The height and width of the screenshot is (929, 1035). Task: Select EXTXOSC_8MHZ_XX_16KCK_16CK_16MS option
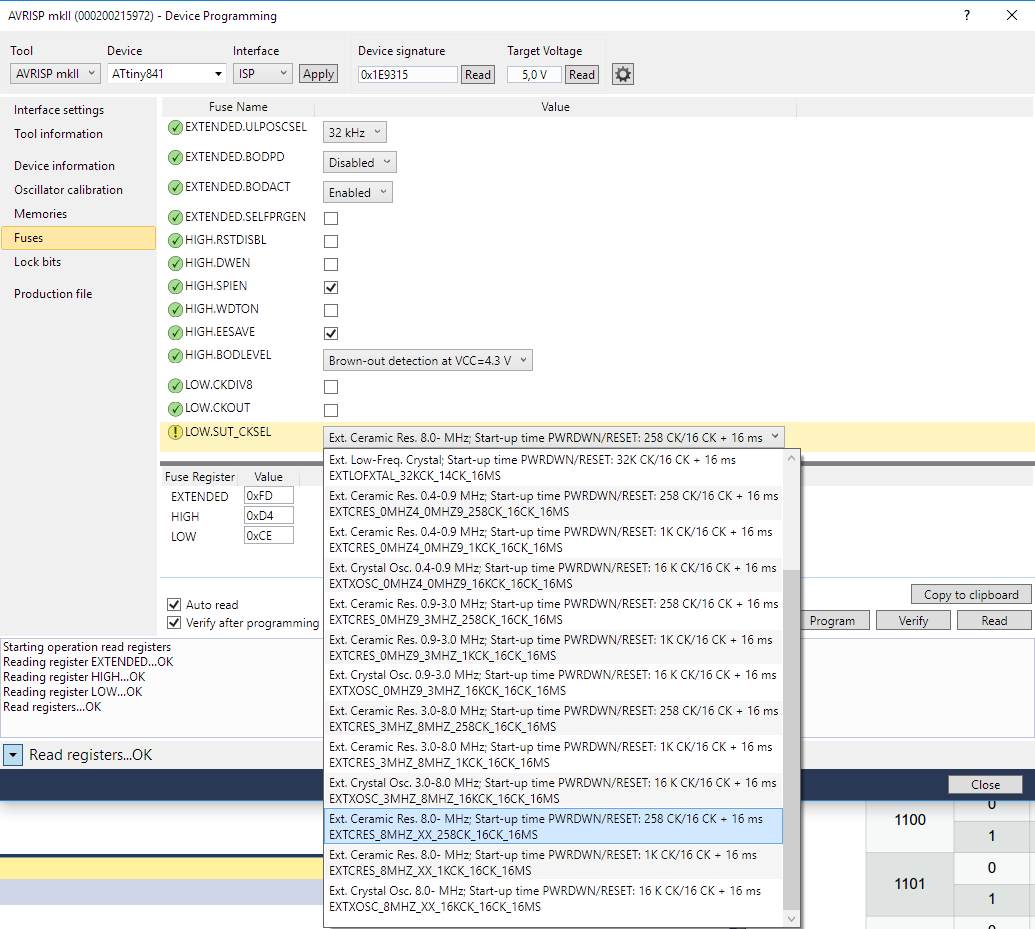click(553, 899)
